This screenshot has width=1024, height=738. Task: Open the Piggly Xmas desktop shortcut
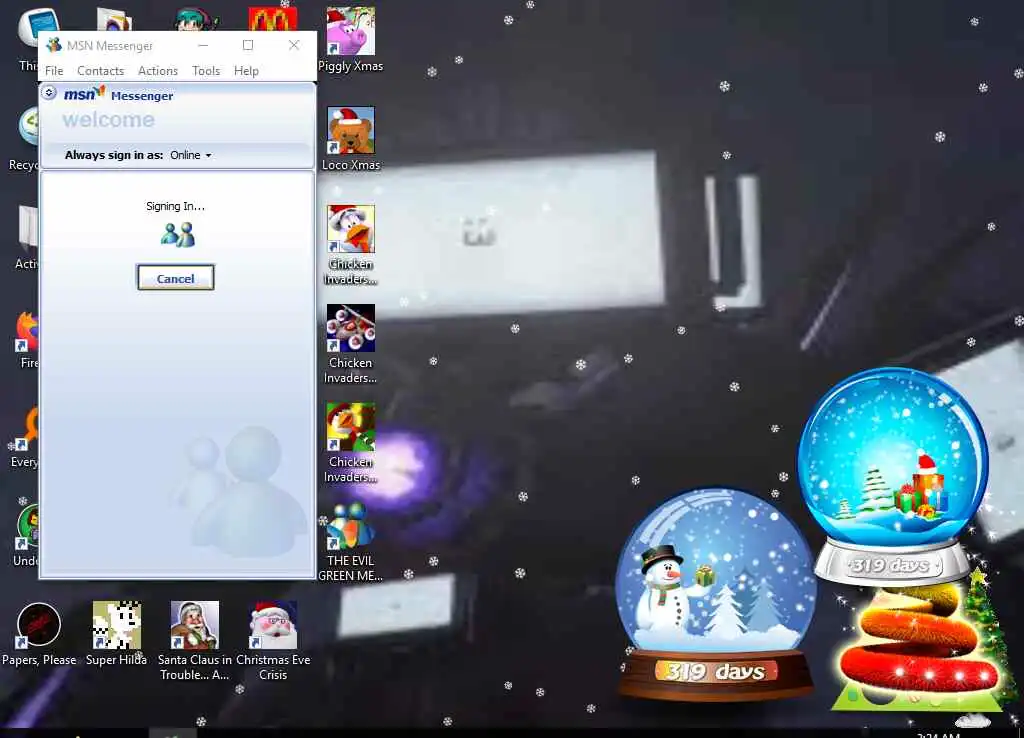tap(351, 39)
